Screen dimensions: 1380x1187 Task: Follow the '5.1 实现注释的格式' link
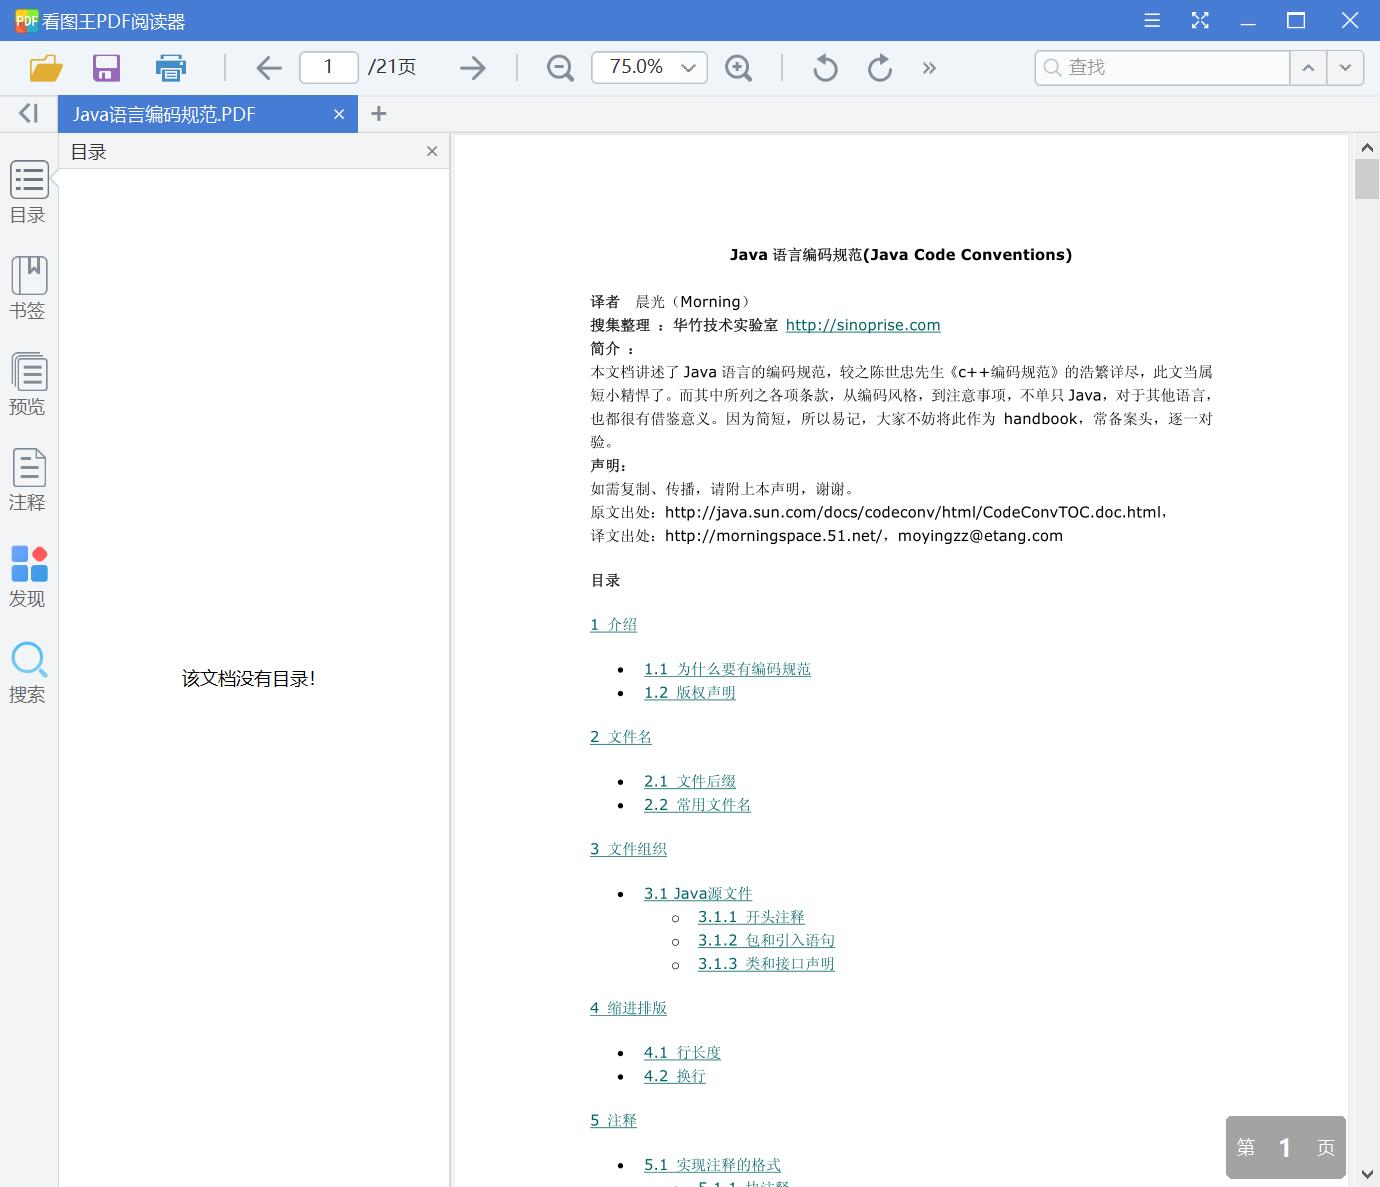[712, 1165]
